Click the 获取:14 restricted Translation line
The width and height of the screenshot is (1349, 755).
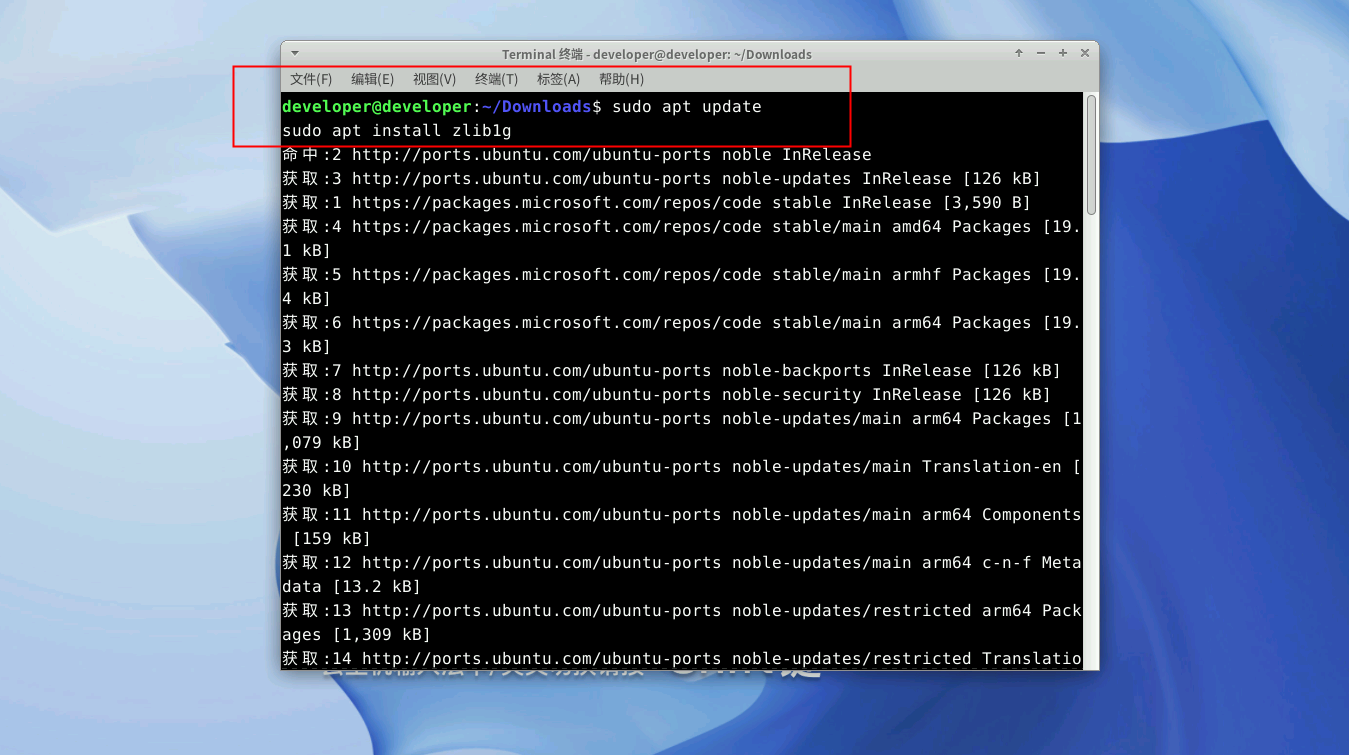[x=682, y=658]
